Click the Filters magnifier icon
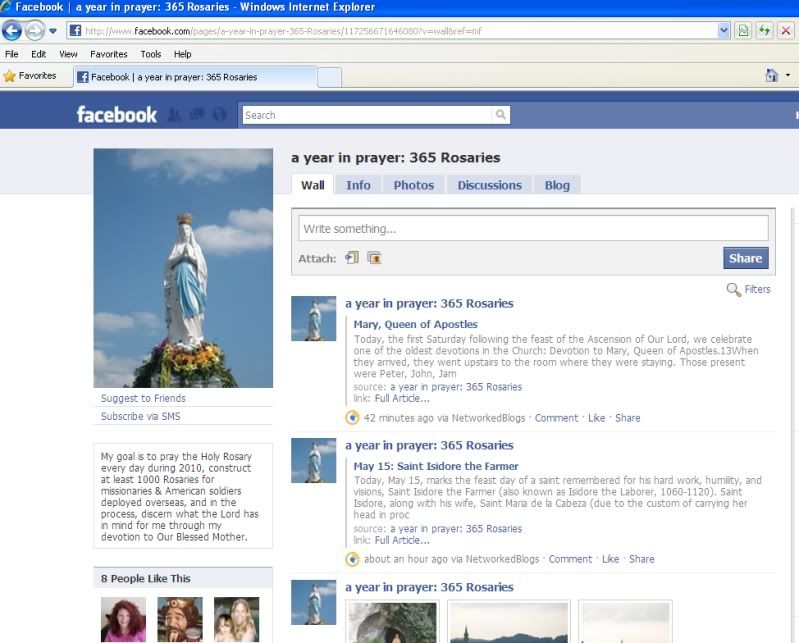799x643 pixels. point(733,290)
